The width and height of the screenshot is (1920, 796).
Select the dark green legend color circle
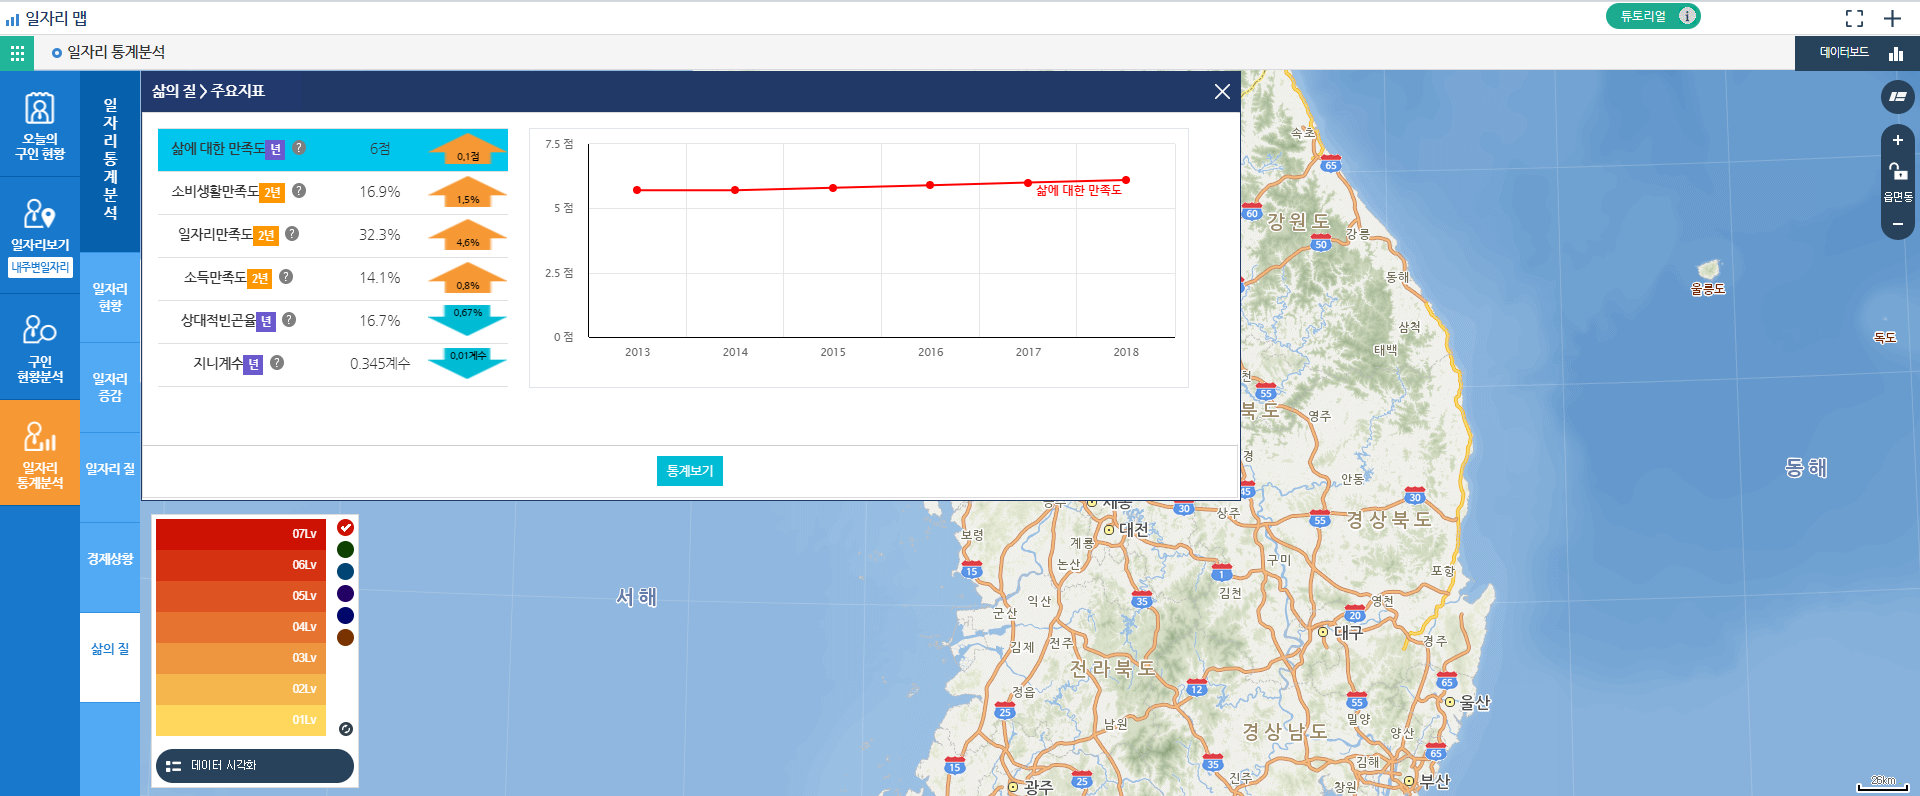click(345, 550)
